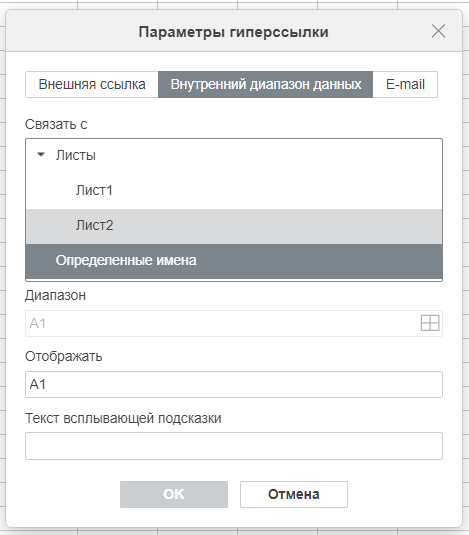
Task: Click into the Диапазон range field
Action: pos(222,323)
